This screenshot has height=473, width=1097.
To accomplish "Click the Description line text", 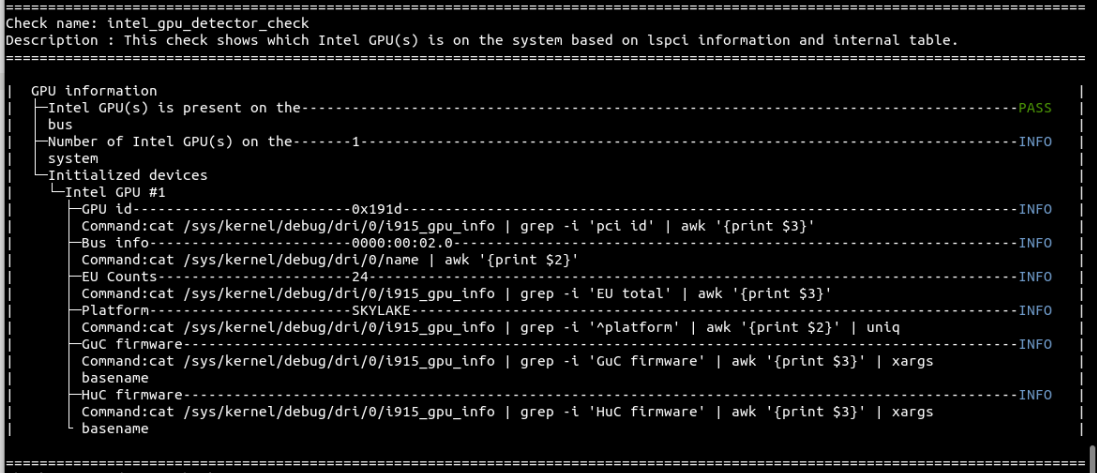I will 480,40.
